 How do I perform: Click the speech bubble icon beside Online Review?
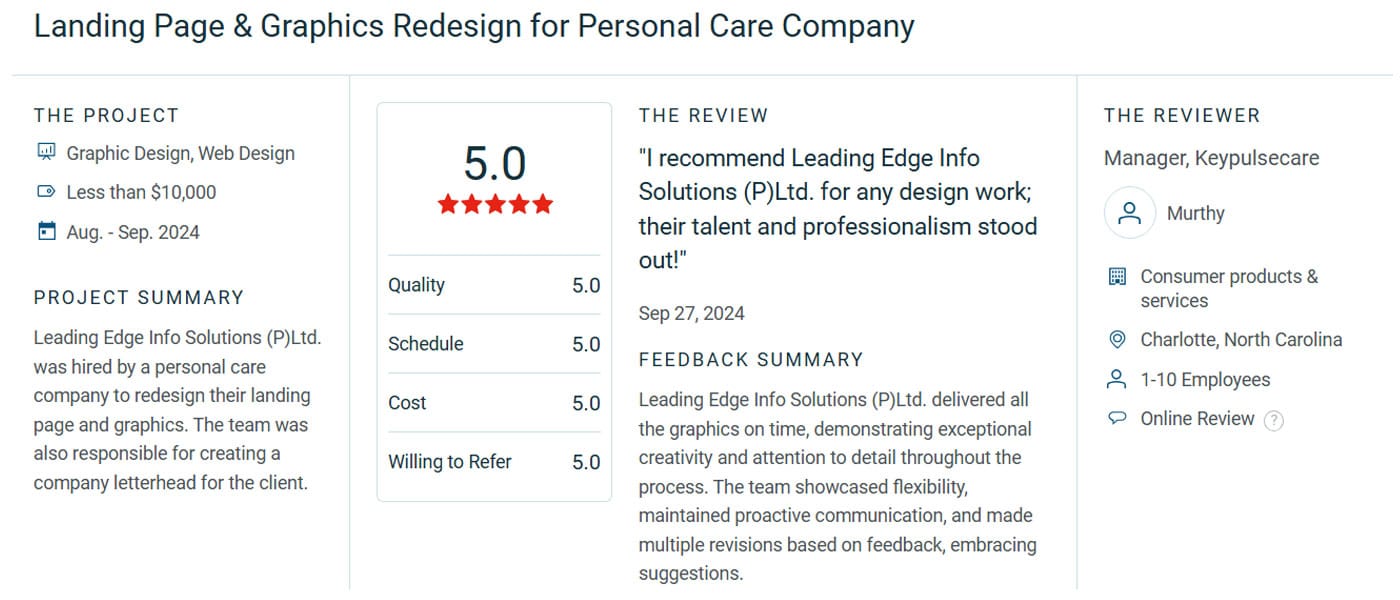[1115, 418]
